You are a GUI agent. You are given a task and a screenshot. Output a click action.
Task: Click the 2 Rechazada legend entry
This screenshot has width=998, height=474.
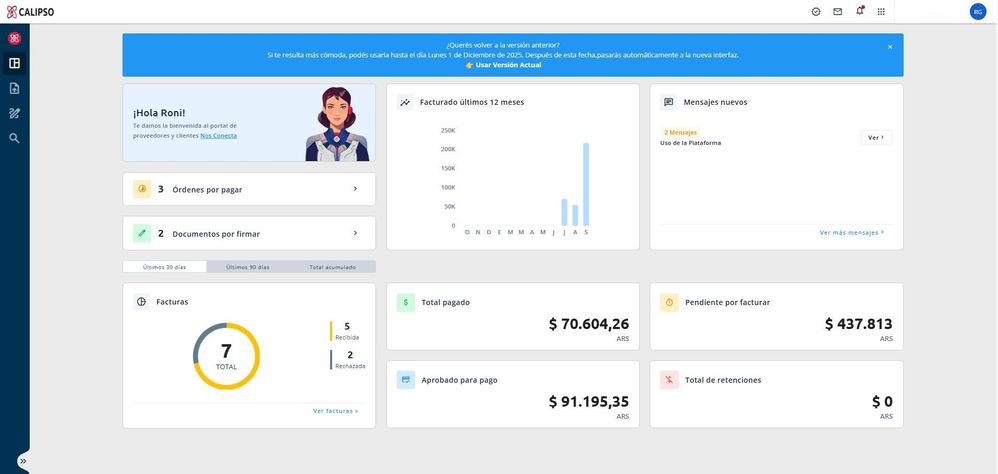point(349,359)
